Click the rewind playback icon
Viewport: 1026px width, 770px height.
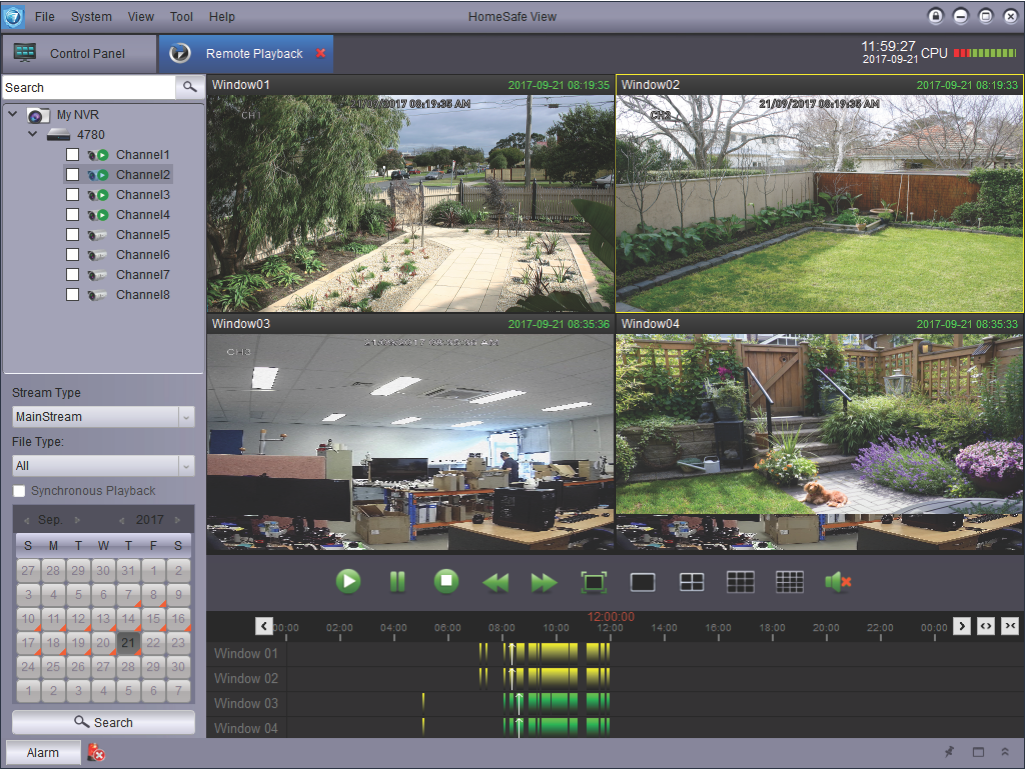click(495, 582)
